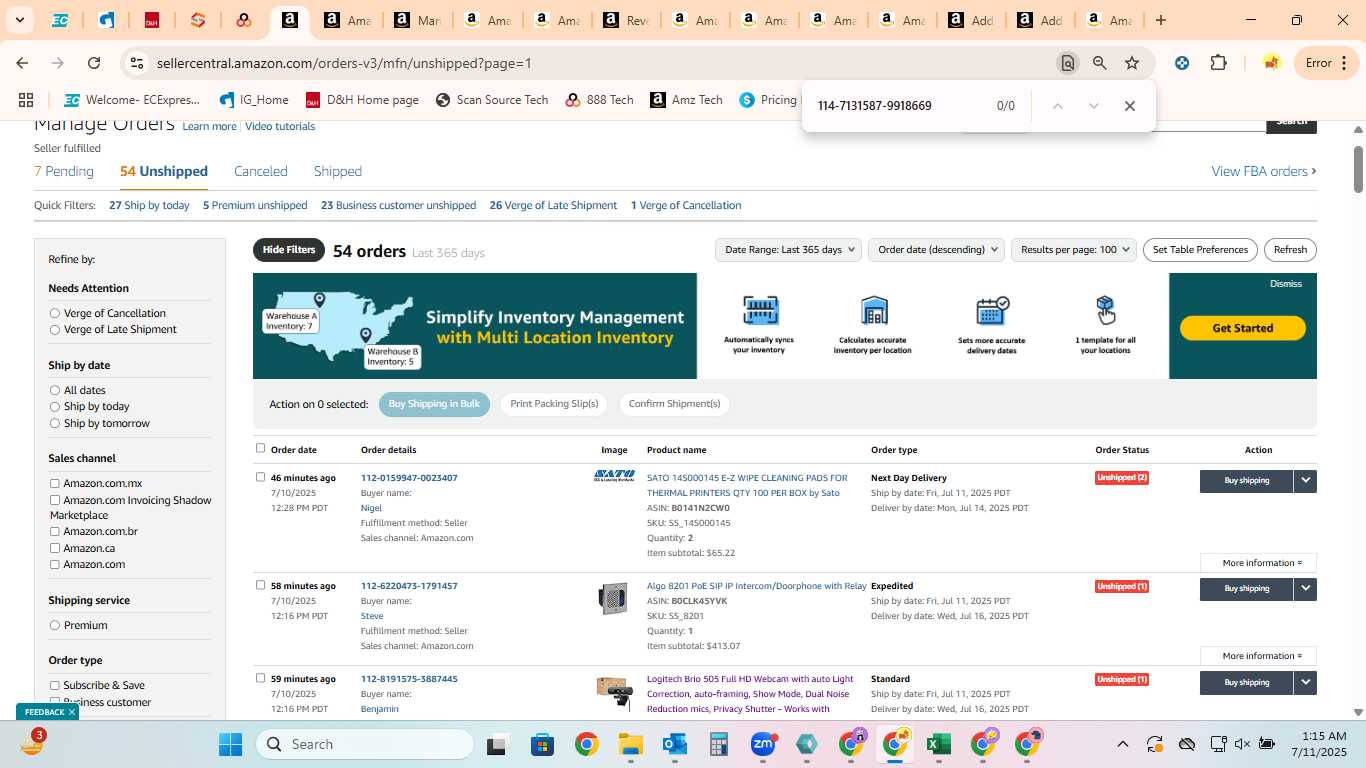Image resolution: width=1366 pixels, height=768 pixels.
Task: Switch to the Pending orders tab
Action: click(x=64, y=171)
